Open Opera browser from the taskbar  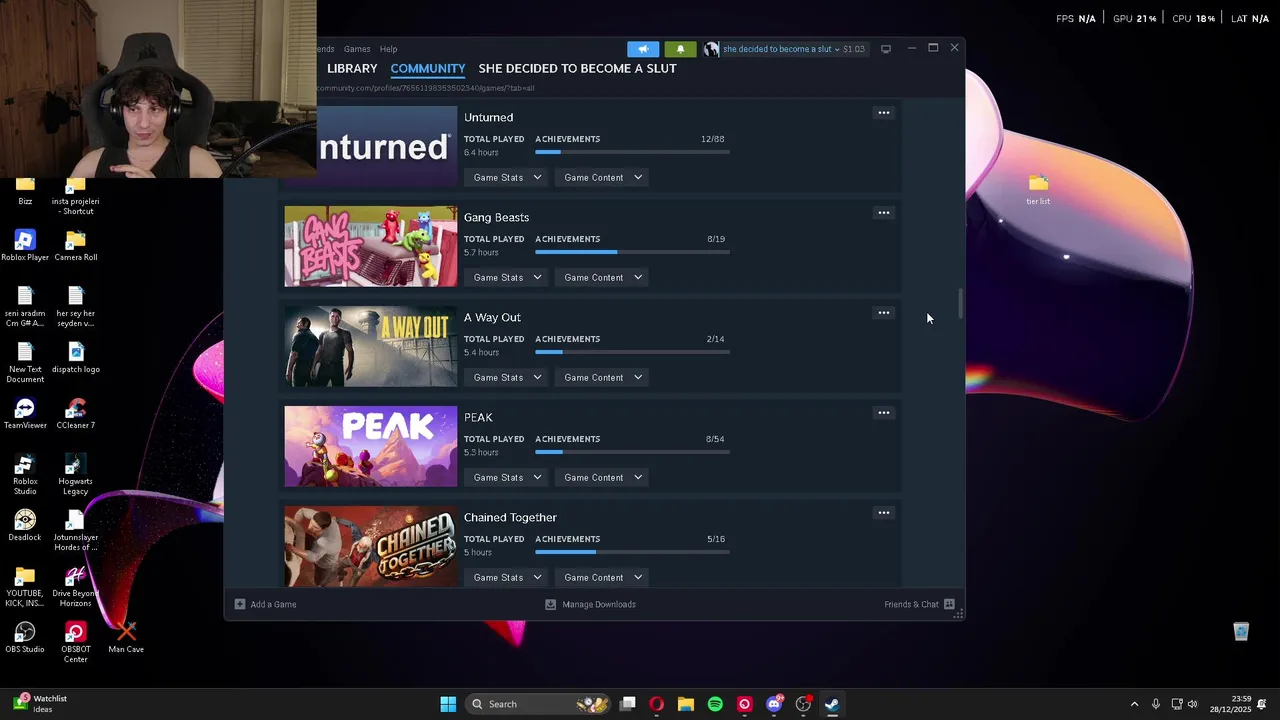pyautogui.click(x=656, y=704)
